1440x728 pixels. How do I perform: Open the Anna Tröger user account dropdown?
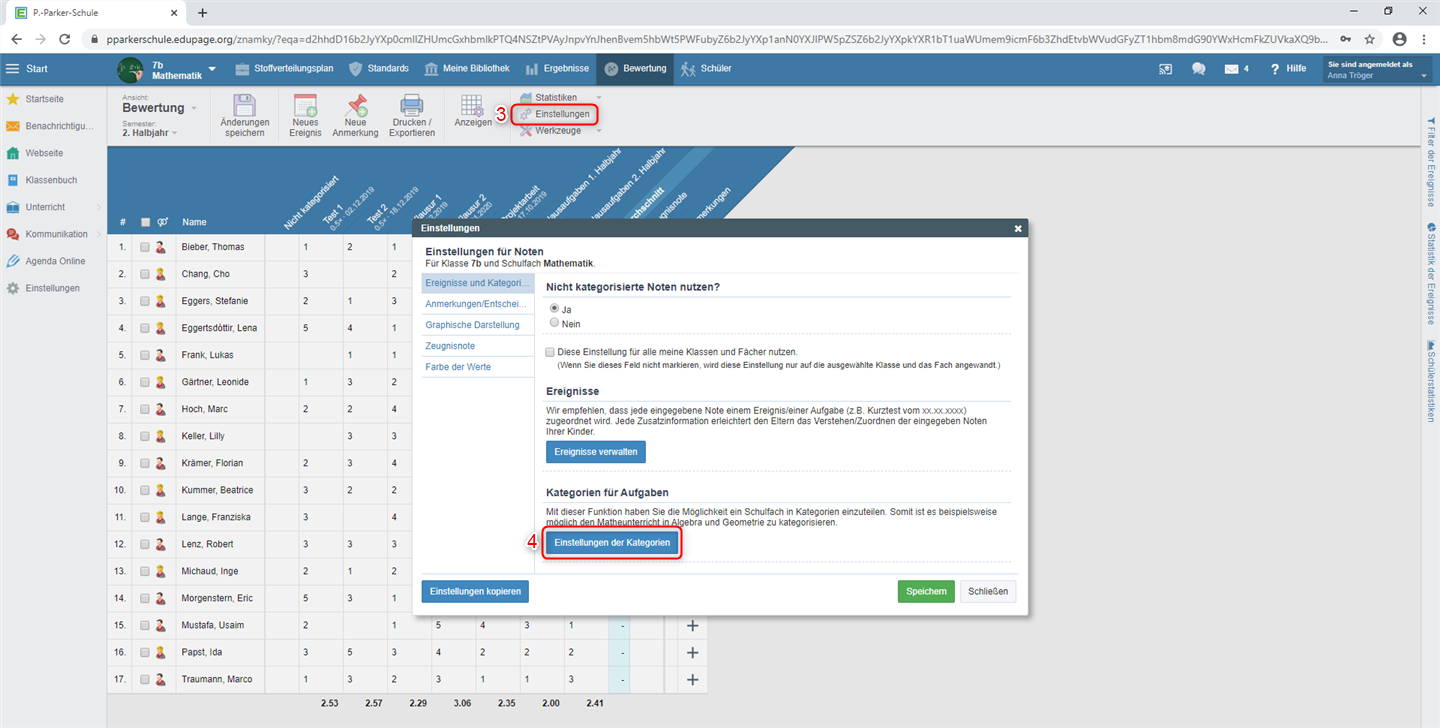pyautogui.click(x=1376, y=69)
